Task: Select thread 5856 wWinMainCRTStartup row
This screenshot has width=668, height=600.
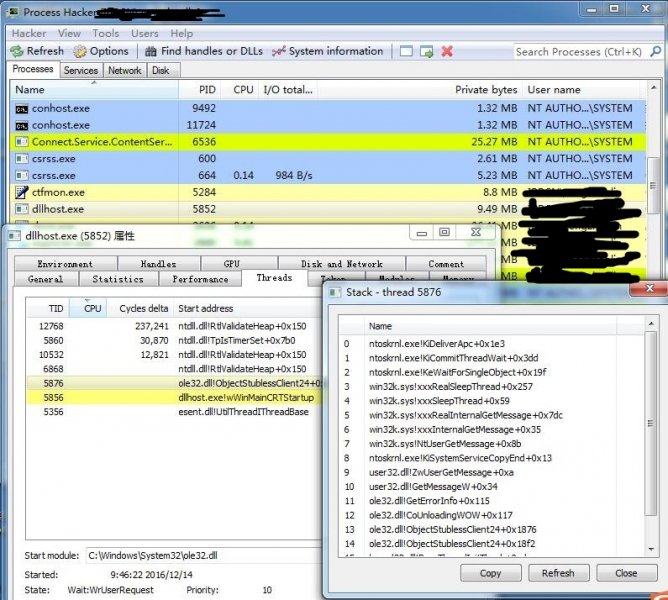Action: click(x=175, y=398)
